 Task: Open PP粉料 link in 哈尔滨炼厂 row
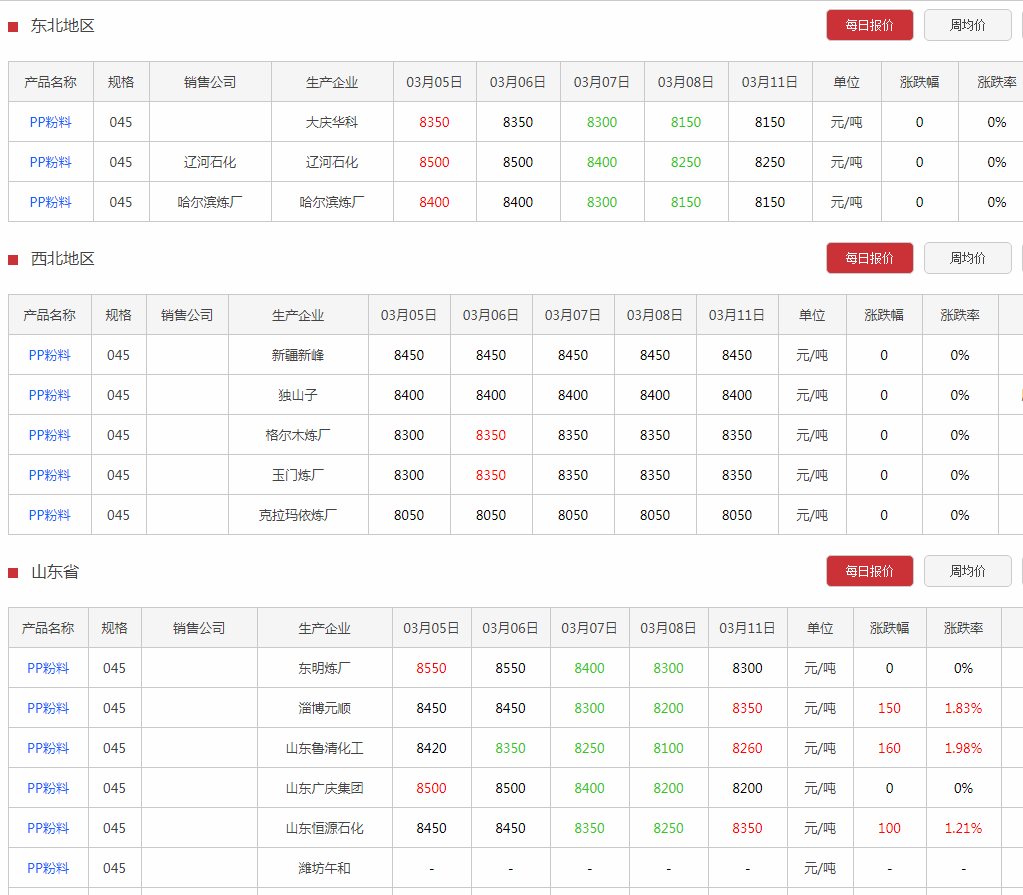[x=50, y=202]
